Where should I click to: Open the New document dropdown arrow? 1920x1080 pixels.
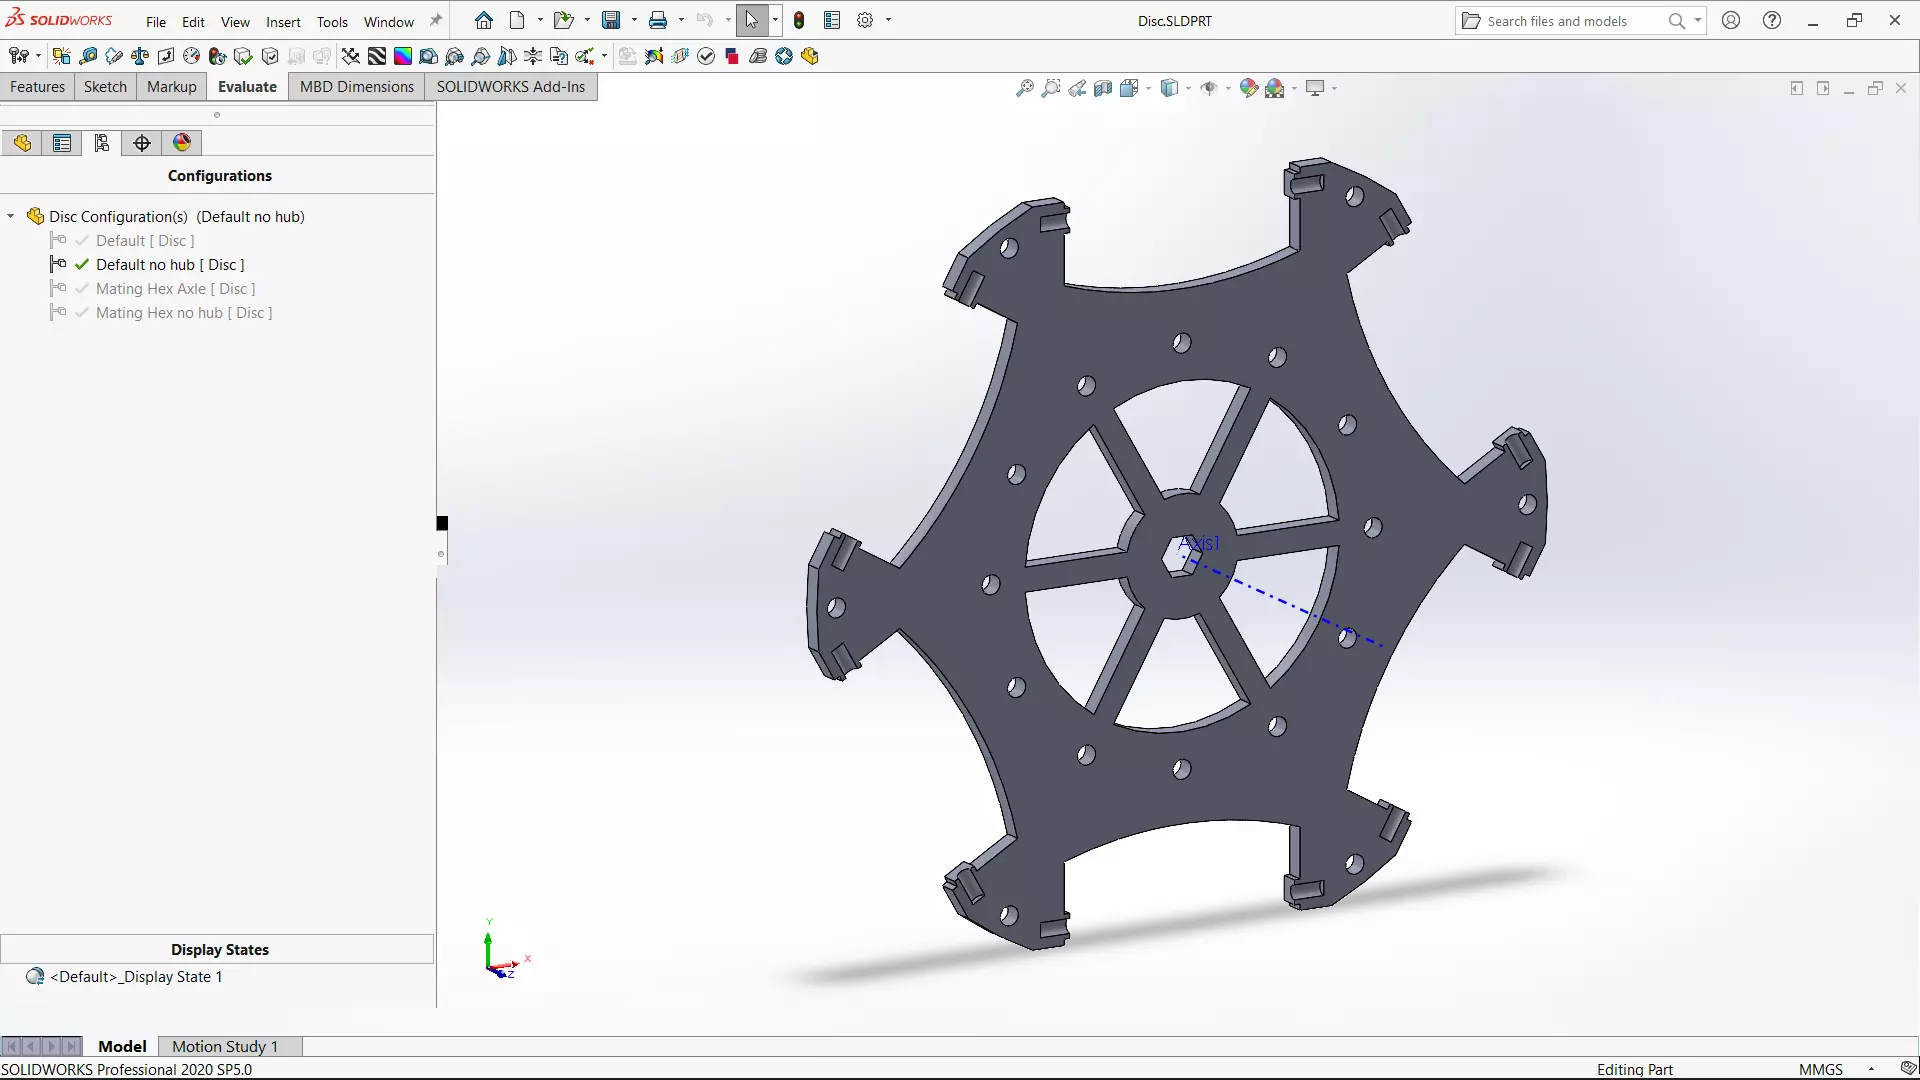pos(540,20)
